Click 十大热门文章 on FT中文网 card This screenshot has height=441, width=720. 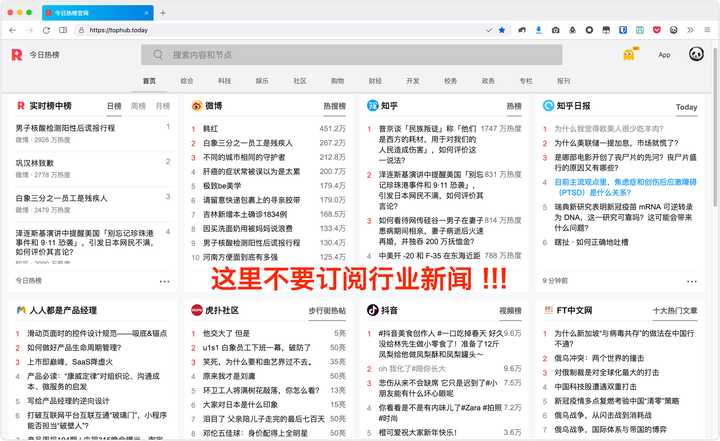pyautogui.click(x=675, y=311)
